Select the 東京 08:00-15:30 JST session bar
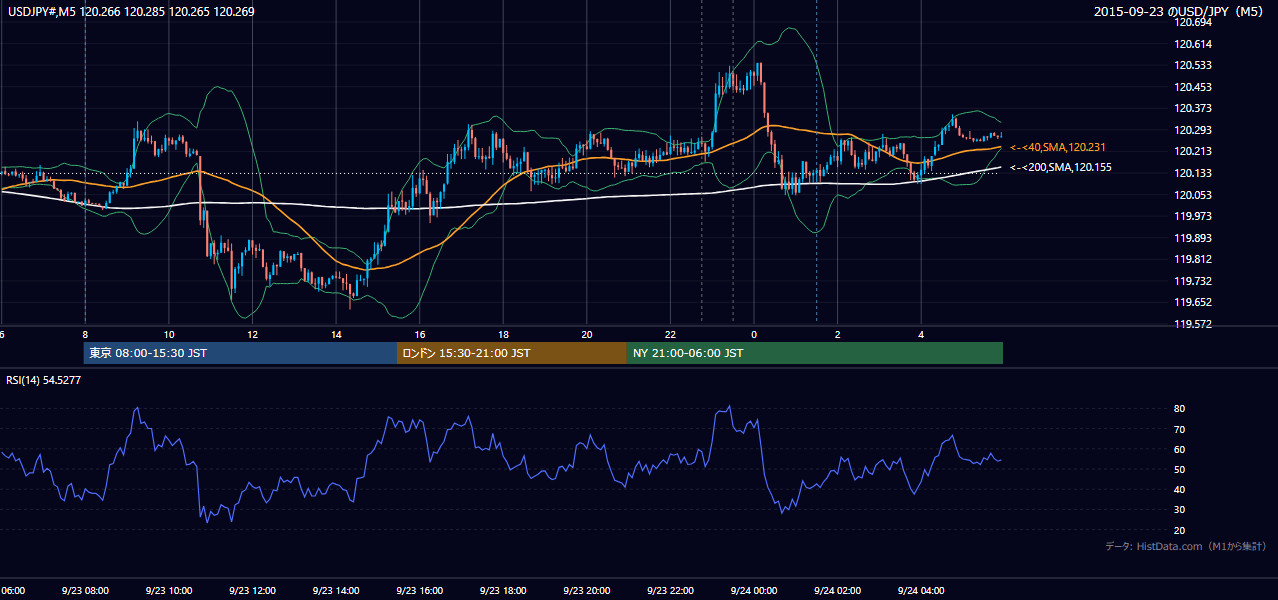 pyautogui.click(x=240, y=353)
